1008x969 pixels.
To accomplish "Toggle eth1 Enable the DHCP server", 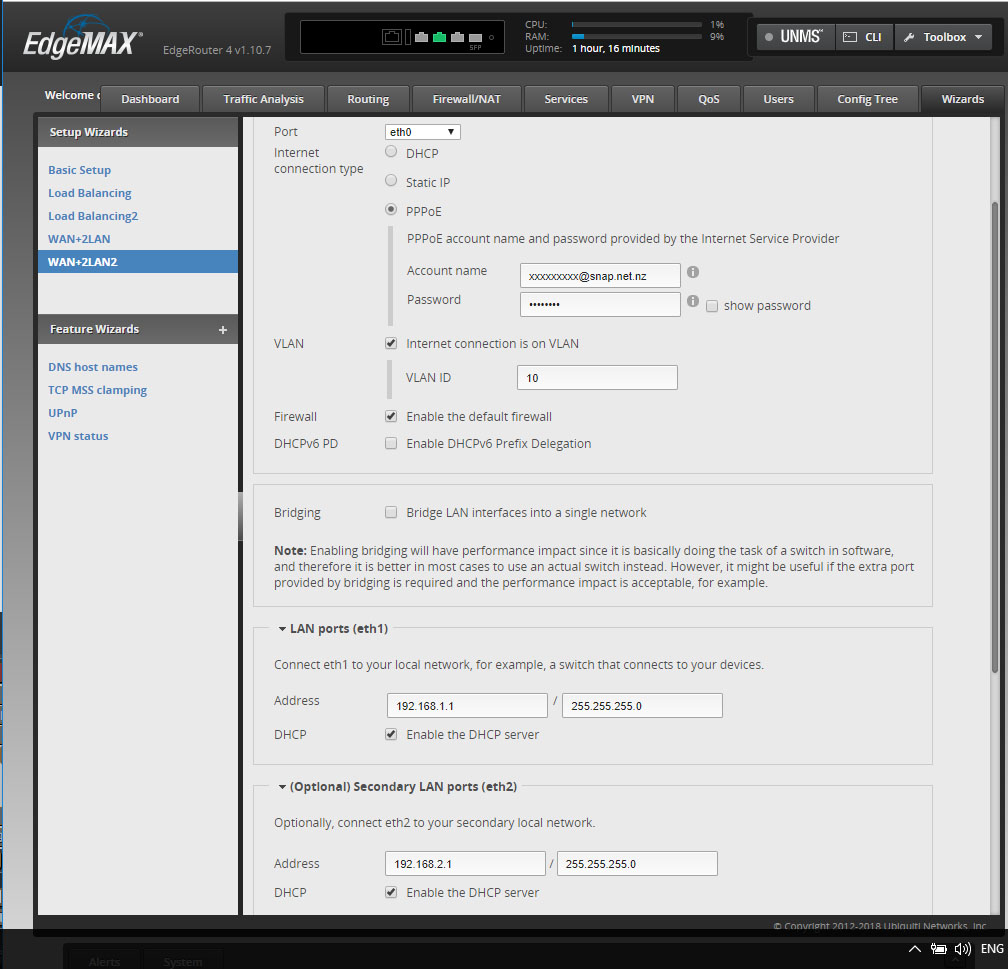I will pyautogui.click(x=391, y=734).
